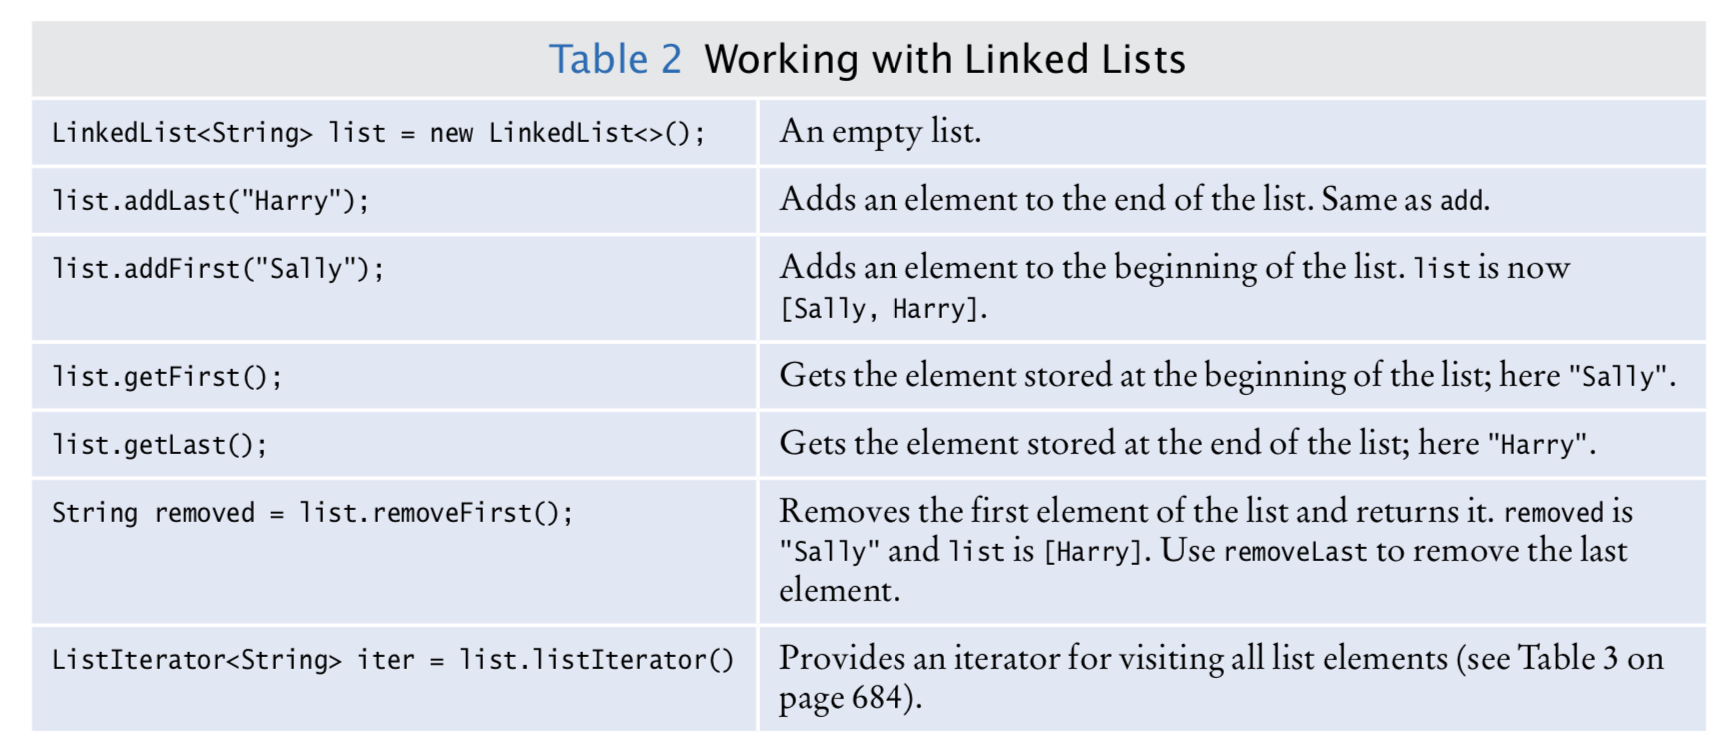This screenshot has height=756, width=1728.
Task: Click the "Table 3 on" cross-reference text
Action: tap(1590, 658)
